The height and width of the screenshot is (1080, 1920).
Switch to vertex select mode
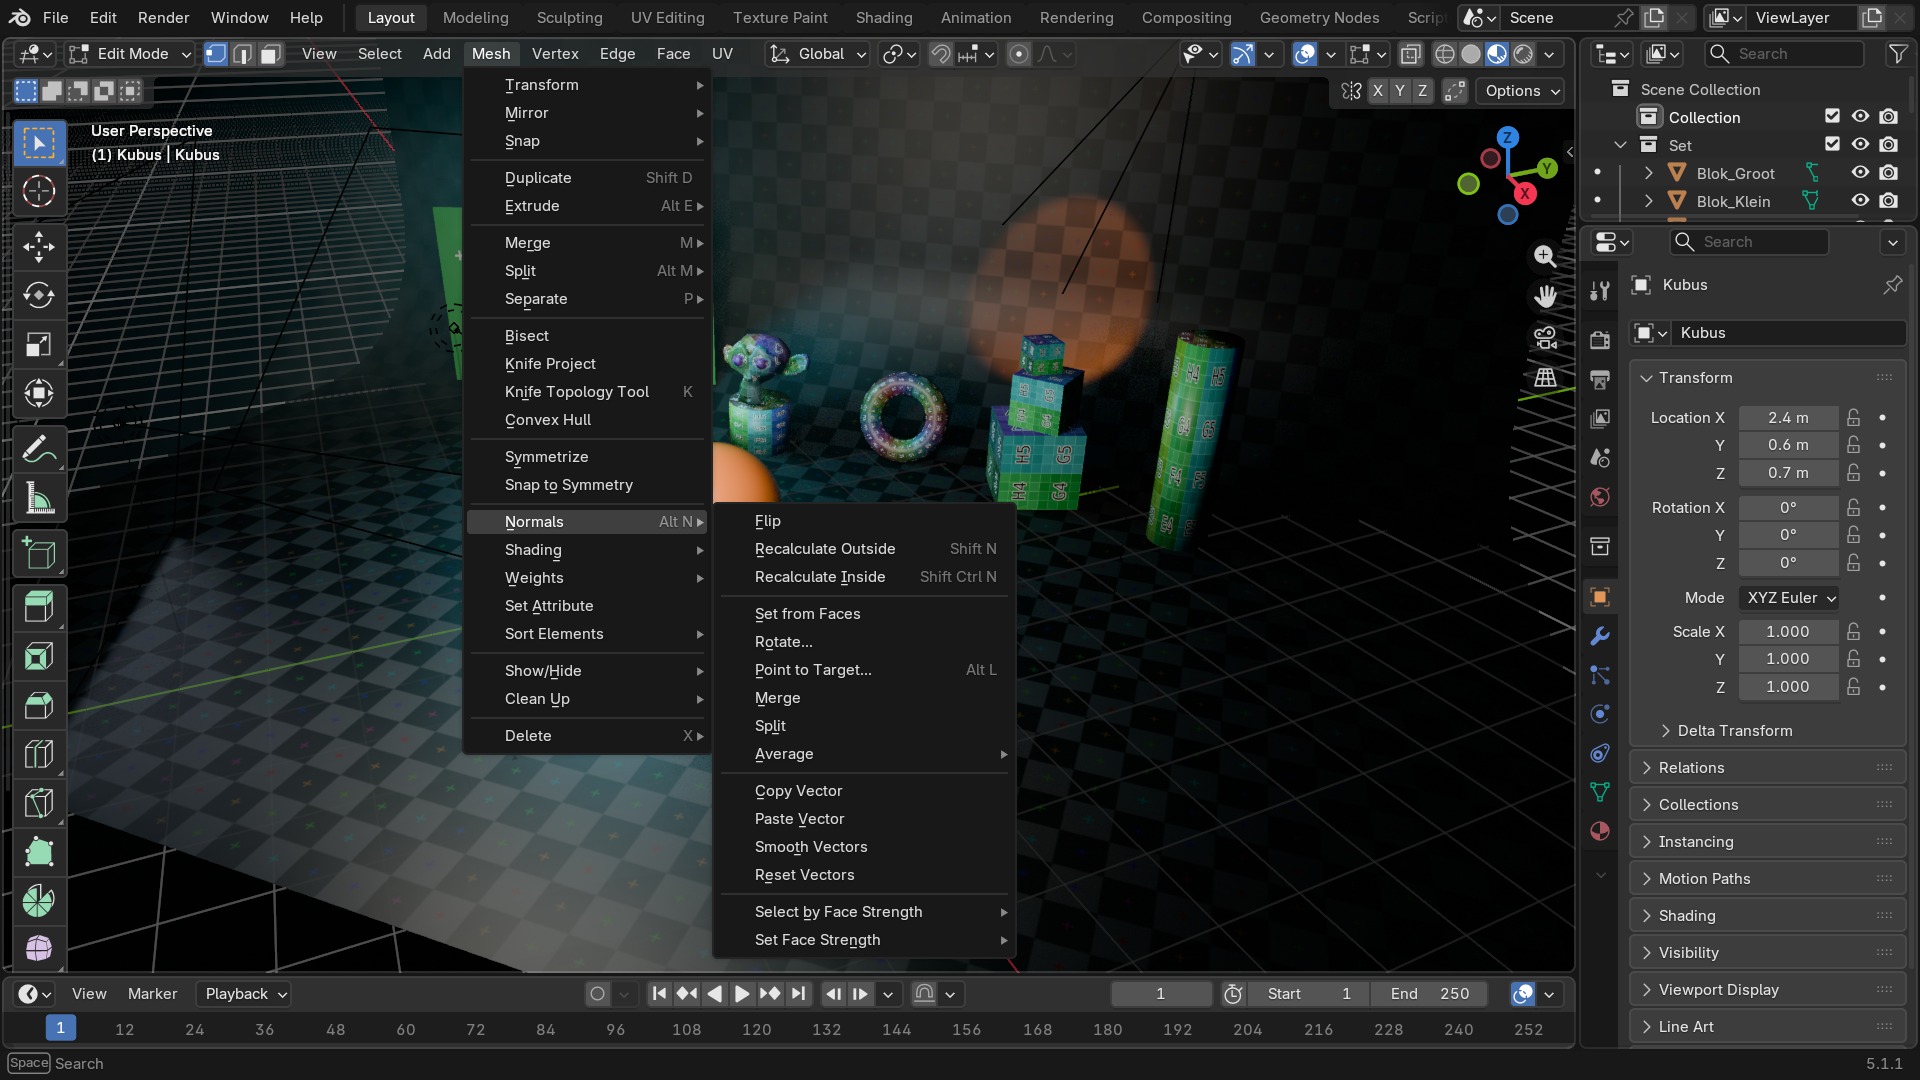[x=216, y=54]
